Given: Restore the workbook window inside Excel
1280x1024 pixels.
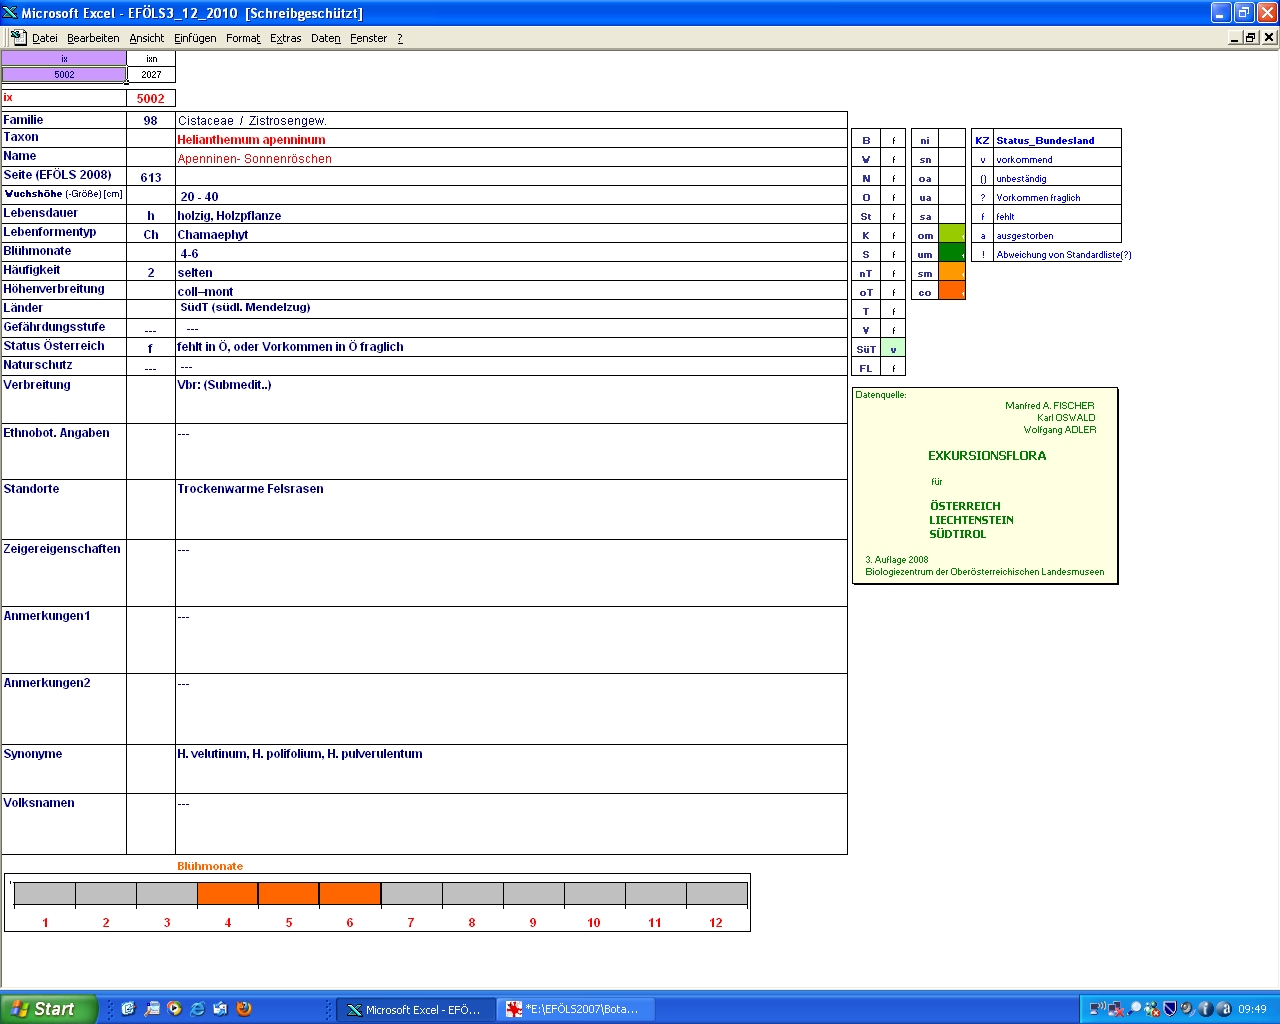Looking at the screenshot, I should [x=1251, y=37].
